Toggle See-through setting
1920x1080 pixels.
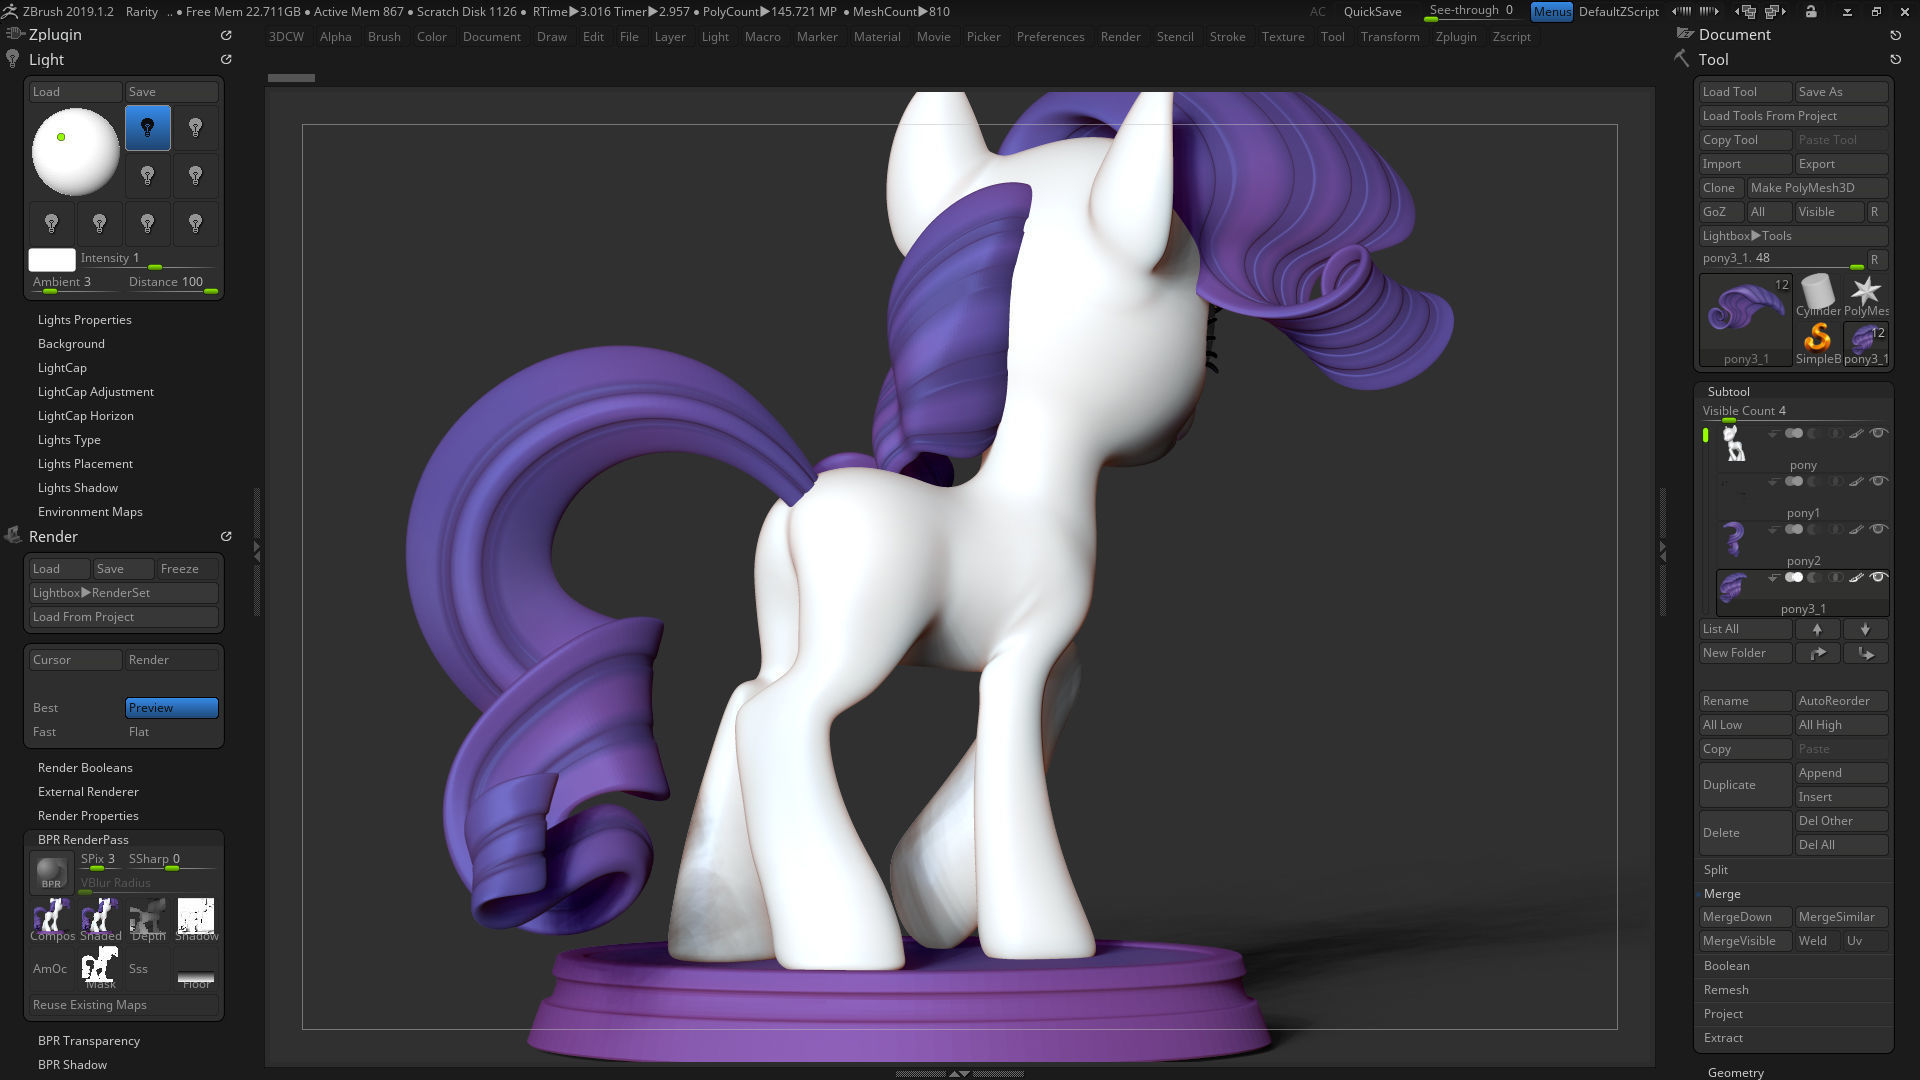point(1473,11)
